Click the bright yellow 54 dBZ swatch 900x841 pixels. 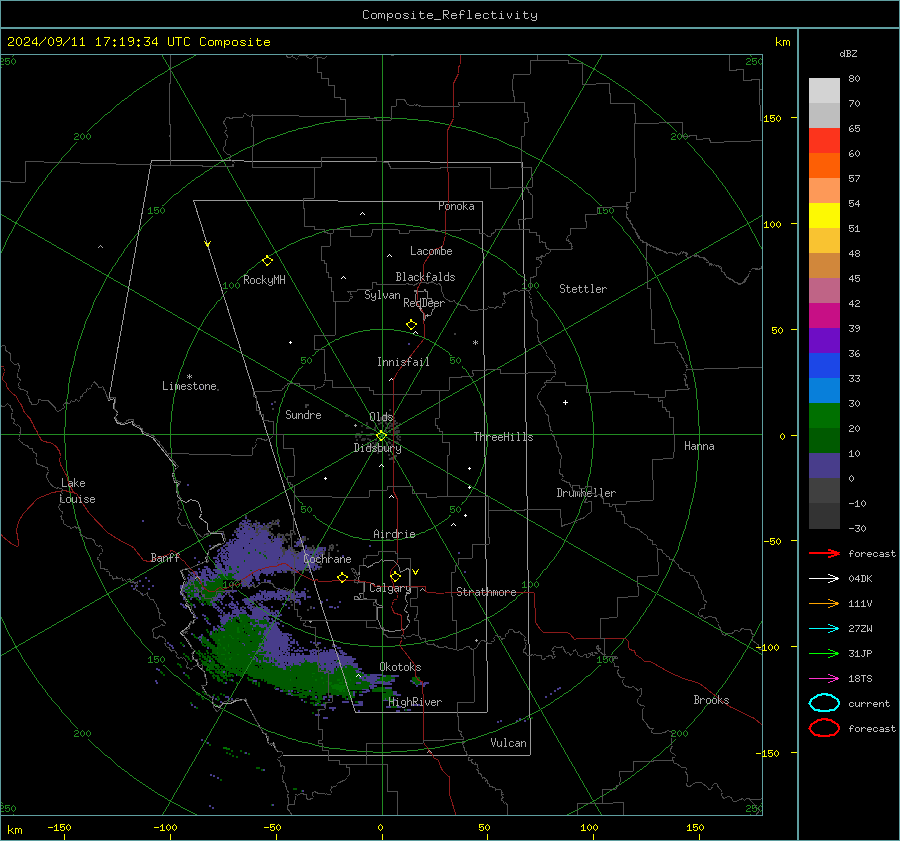824,216
